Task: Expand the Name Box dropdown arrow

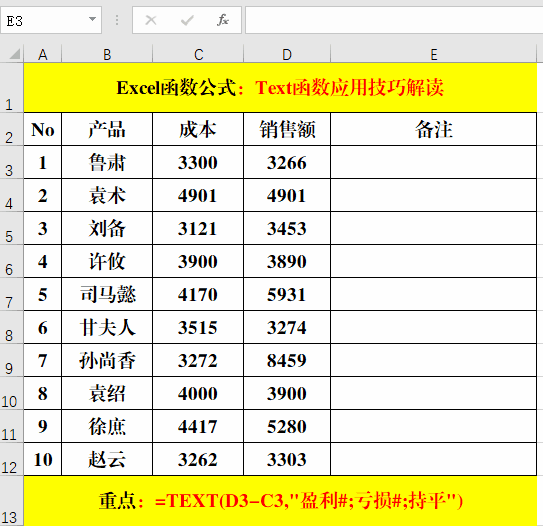Action: (92, 19)
